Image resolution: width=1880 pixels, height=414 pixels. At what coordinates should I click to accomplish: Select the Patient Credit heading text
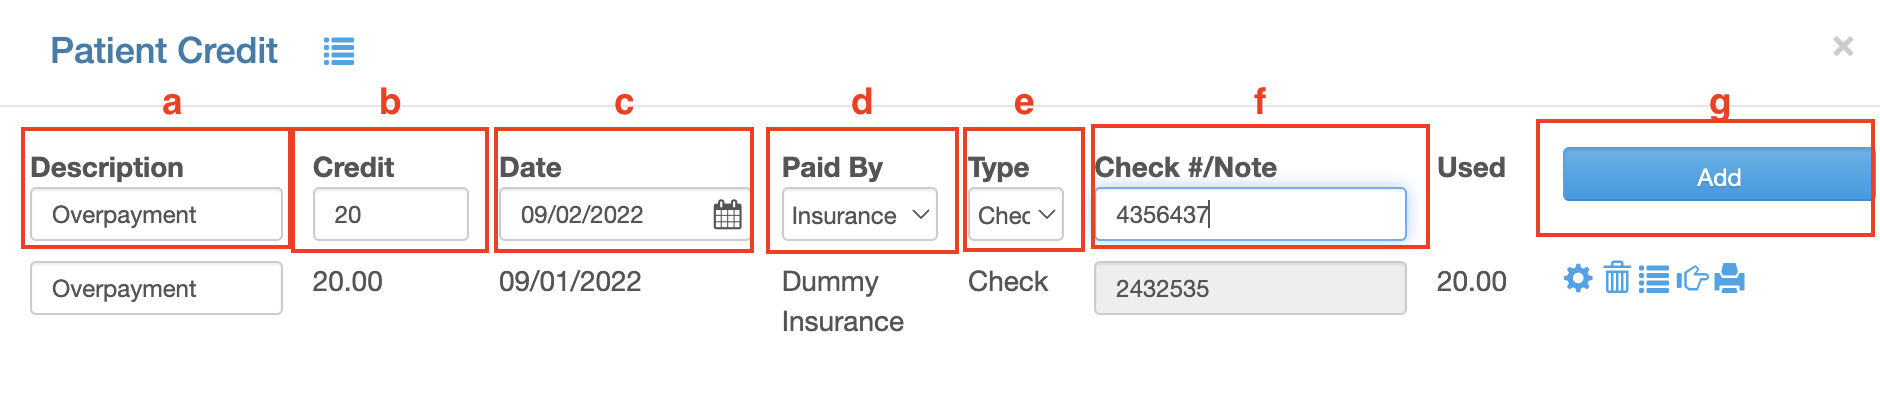click(164, 51)
